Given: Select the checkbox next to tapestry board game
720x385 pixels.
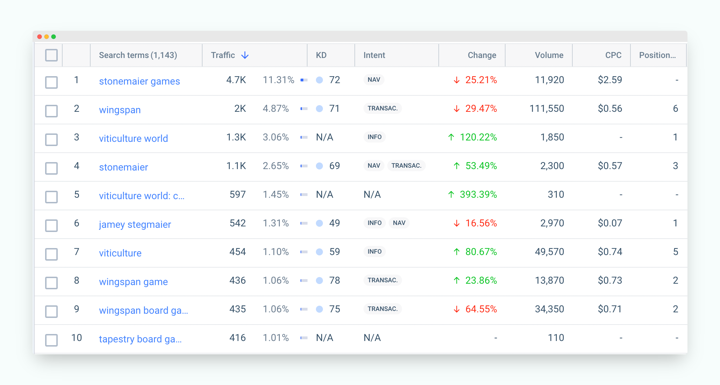Looking at the screenshot, I should [x=51, y=340].
